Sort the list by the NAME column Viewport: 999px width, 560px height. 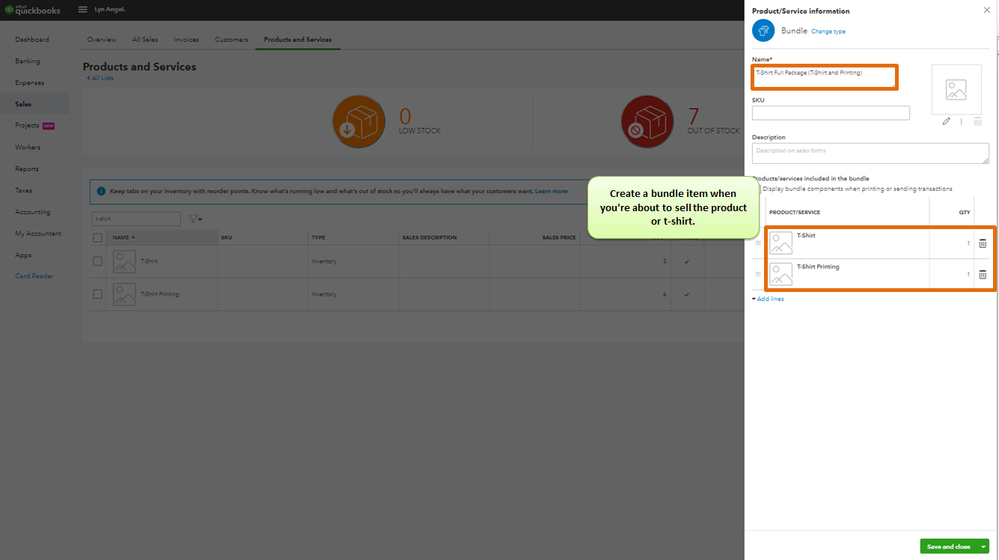124,237
